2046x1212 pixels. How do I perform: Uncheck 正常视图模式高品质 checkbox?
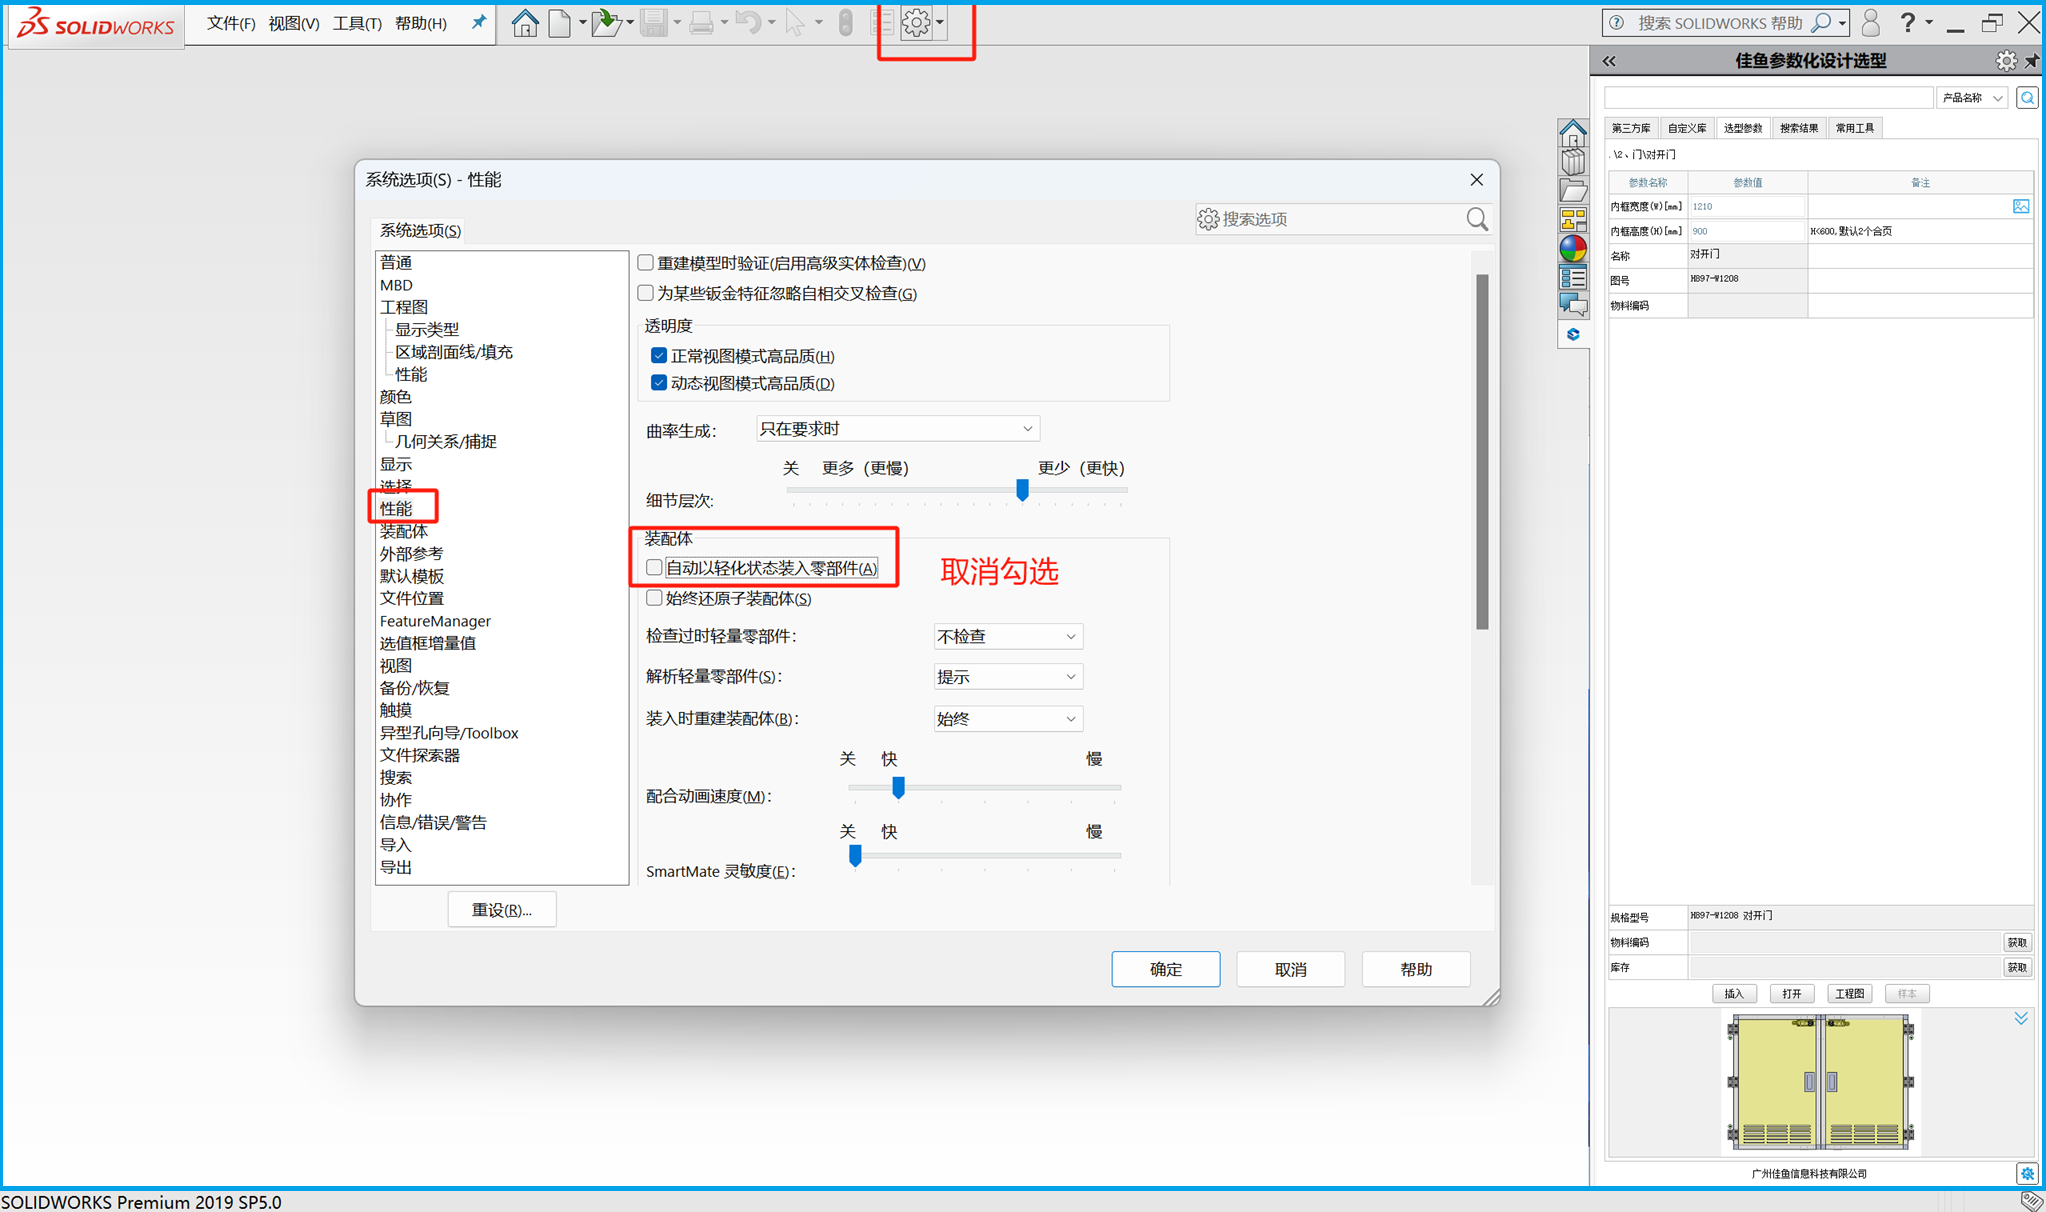[659, 356]
